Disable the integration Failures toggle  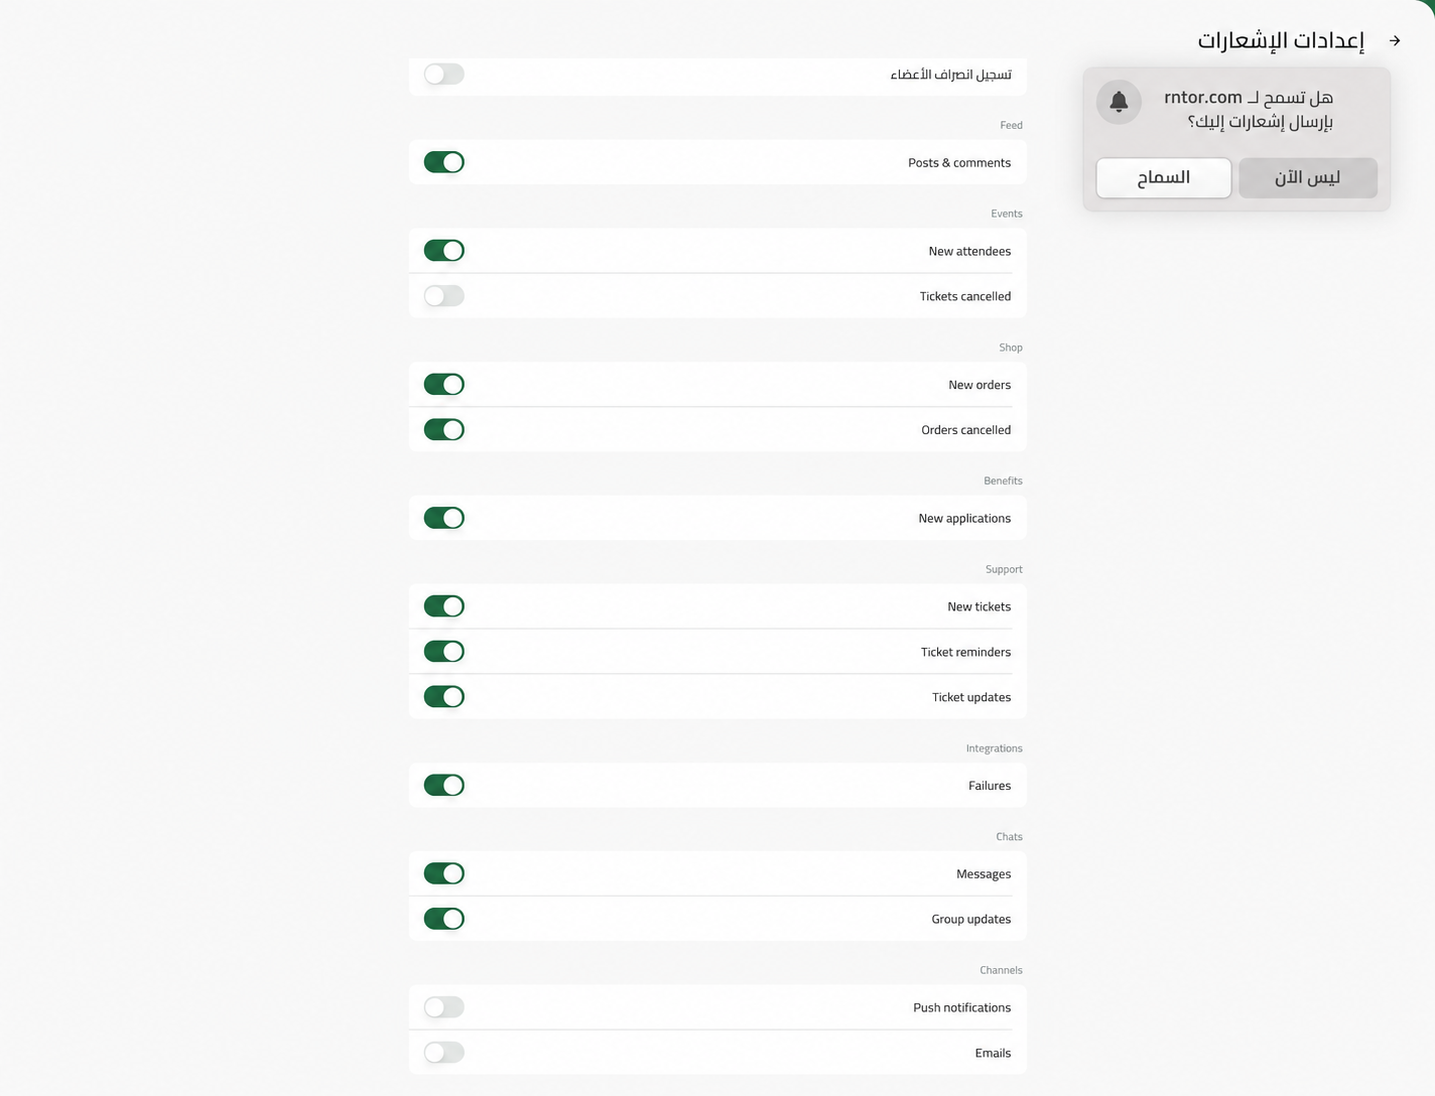point(444,786)
